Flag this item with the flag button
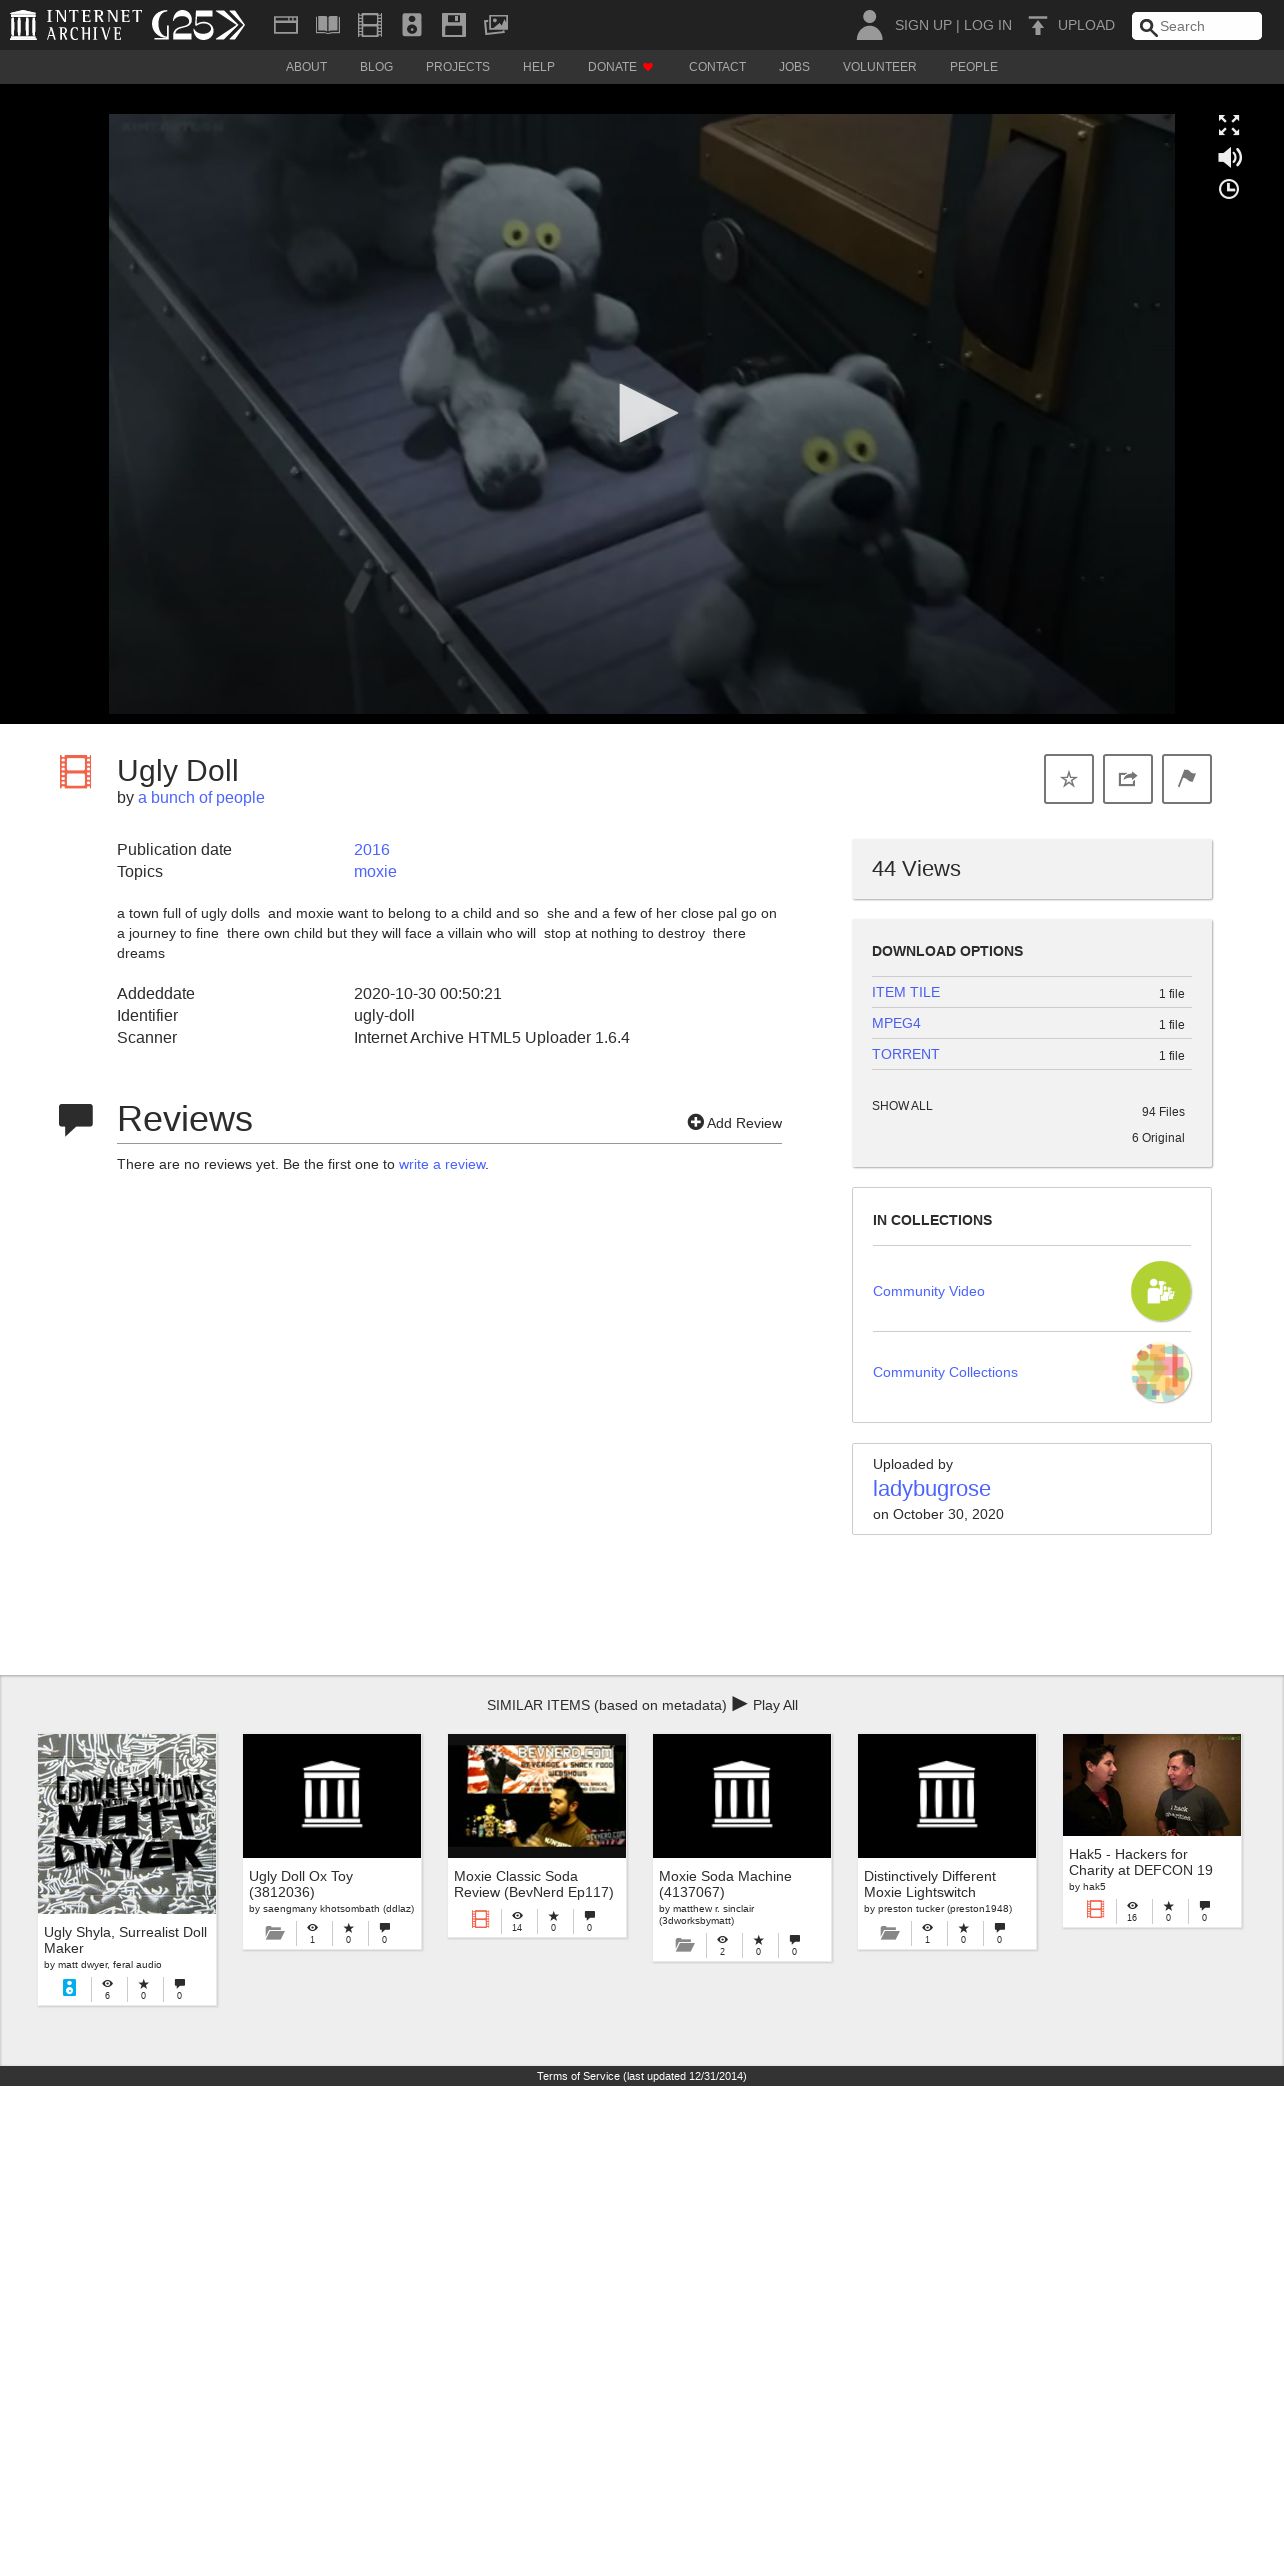 tap(1187, 779)
